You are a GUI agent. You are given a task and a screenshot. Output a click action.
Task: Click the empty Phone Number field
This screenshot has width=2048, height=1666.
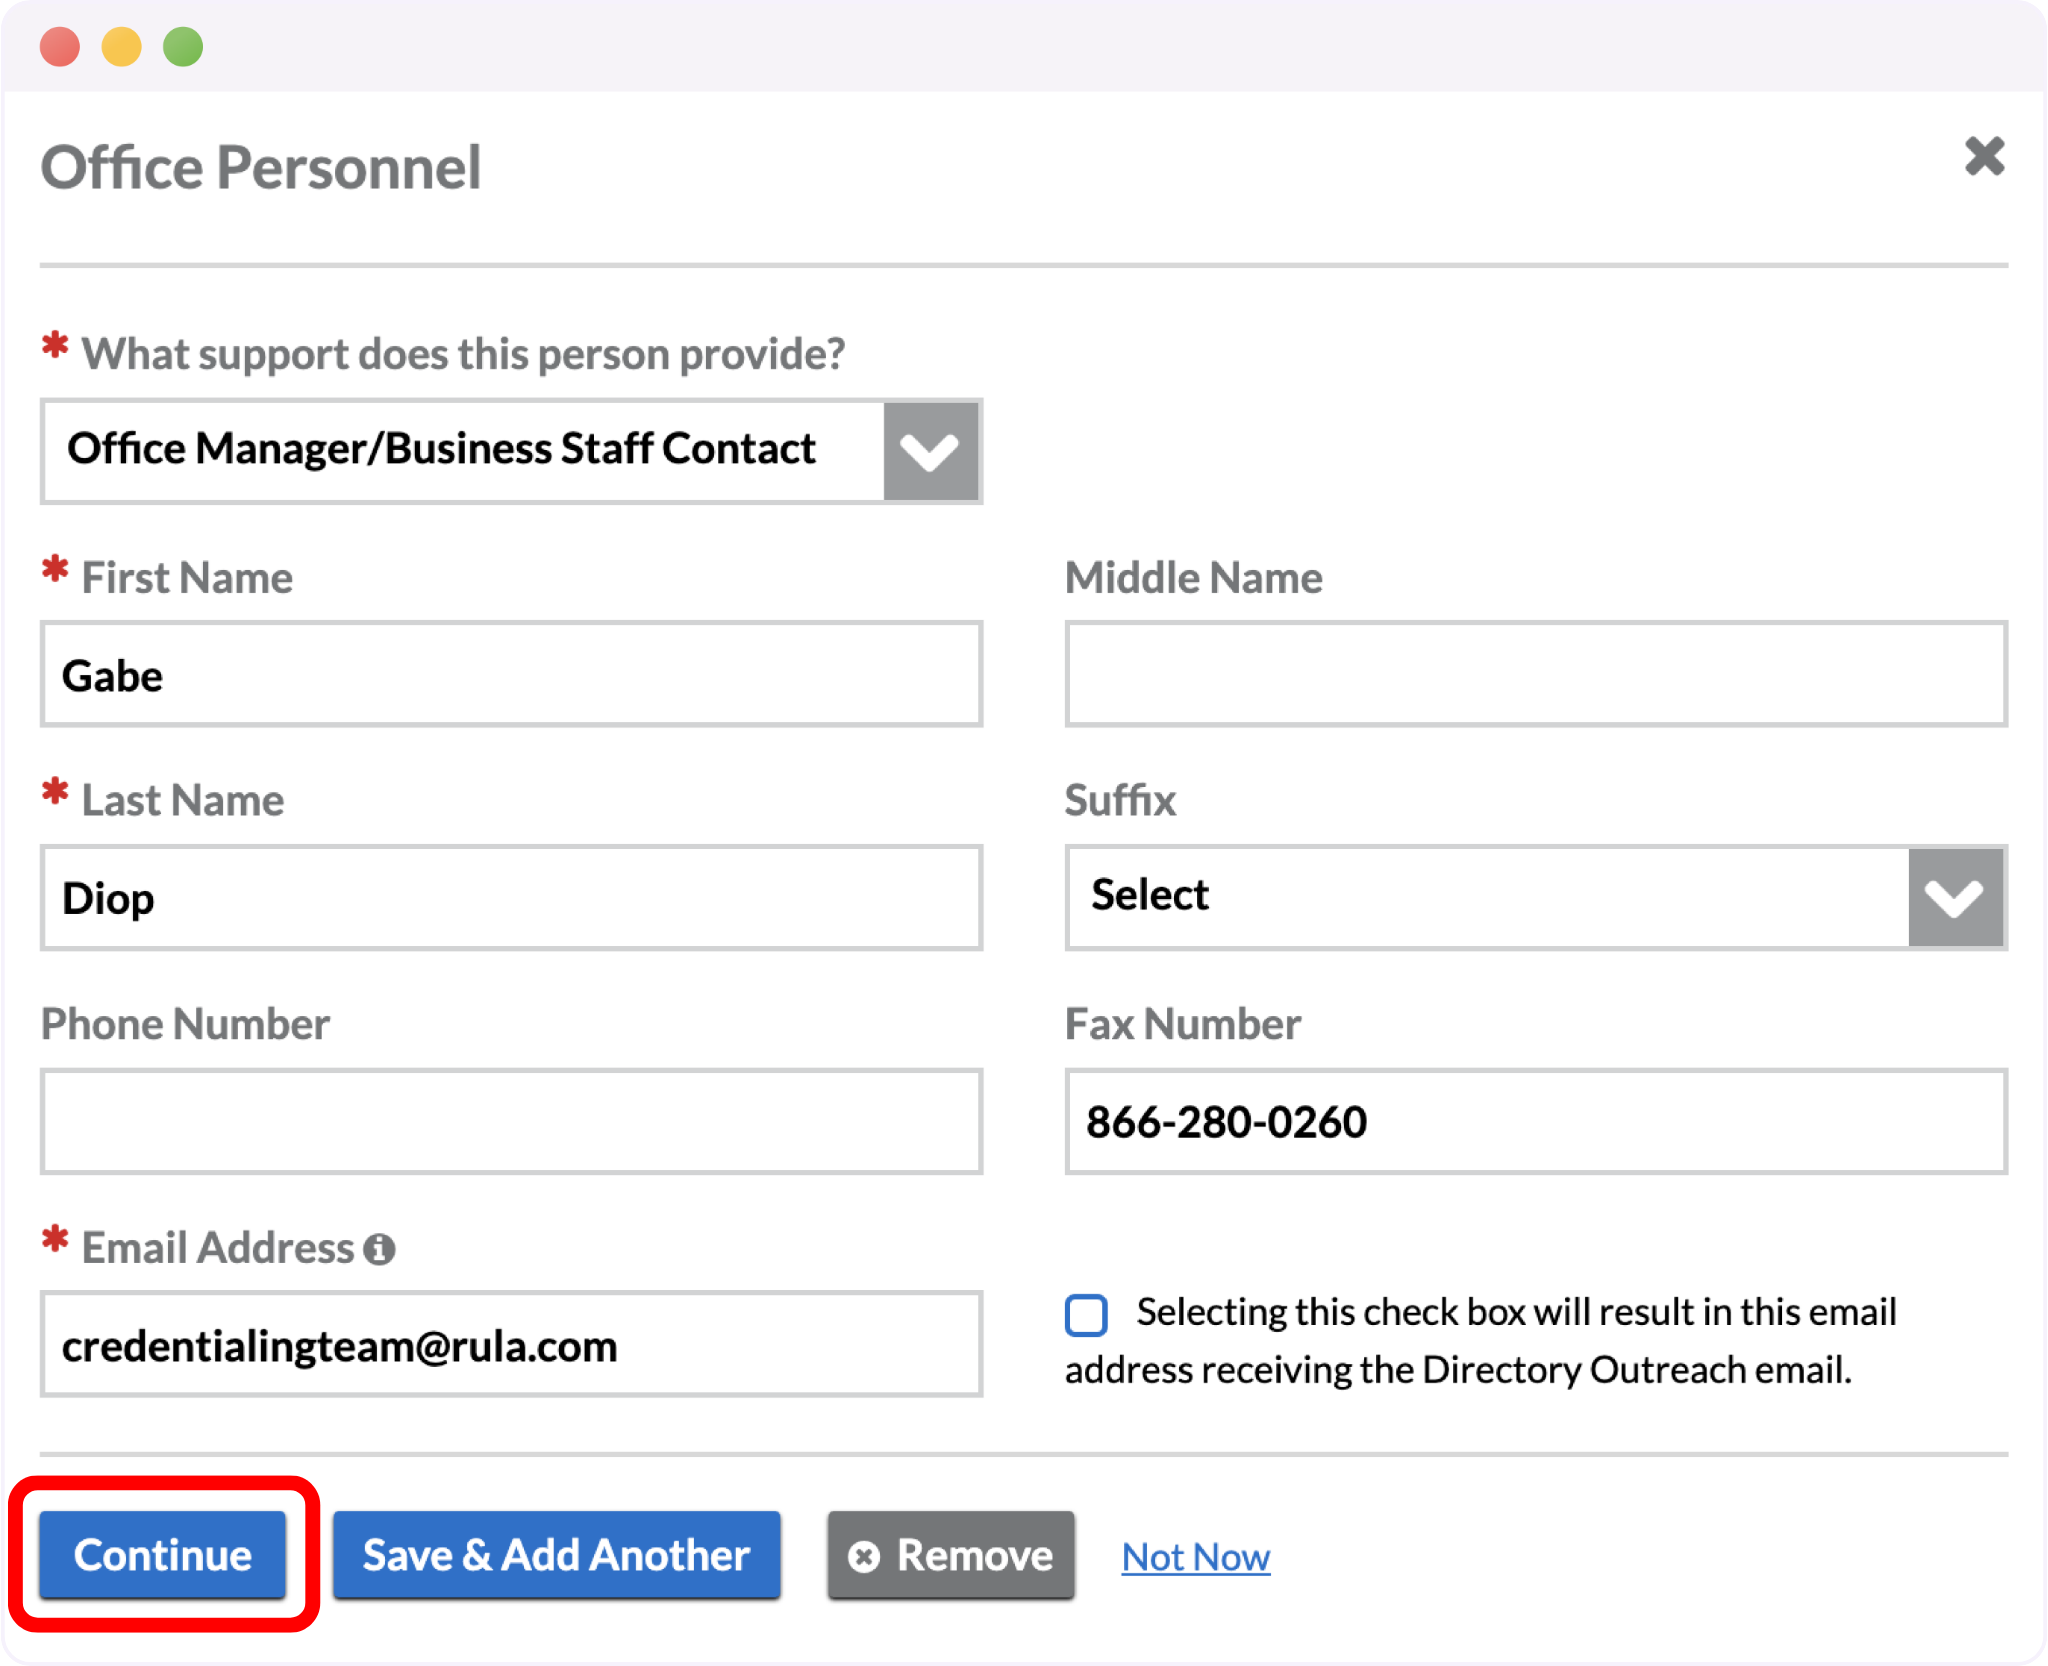point(511,1121)
